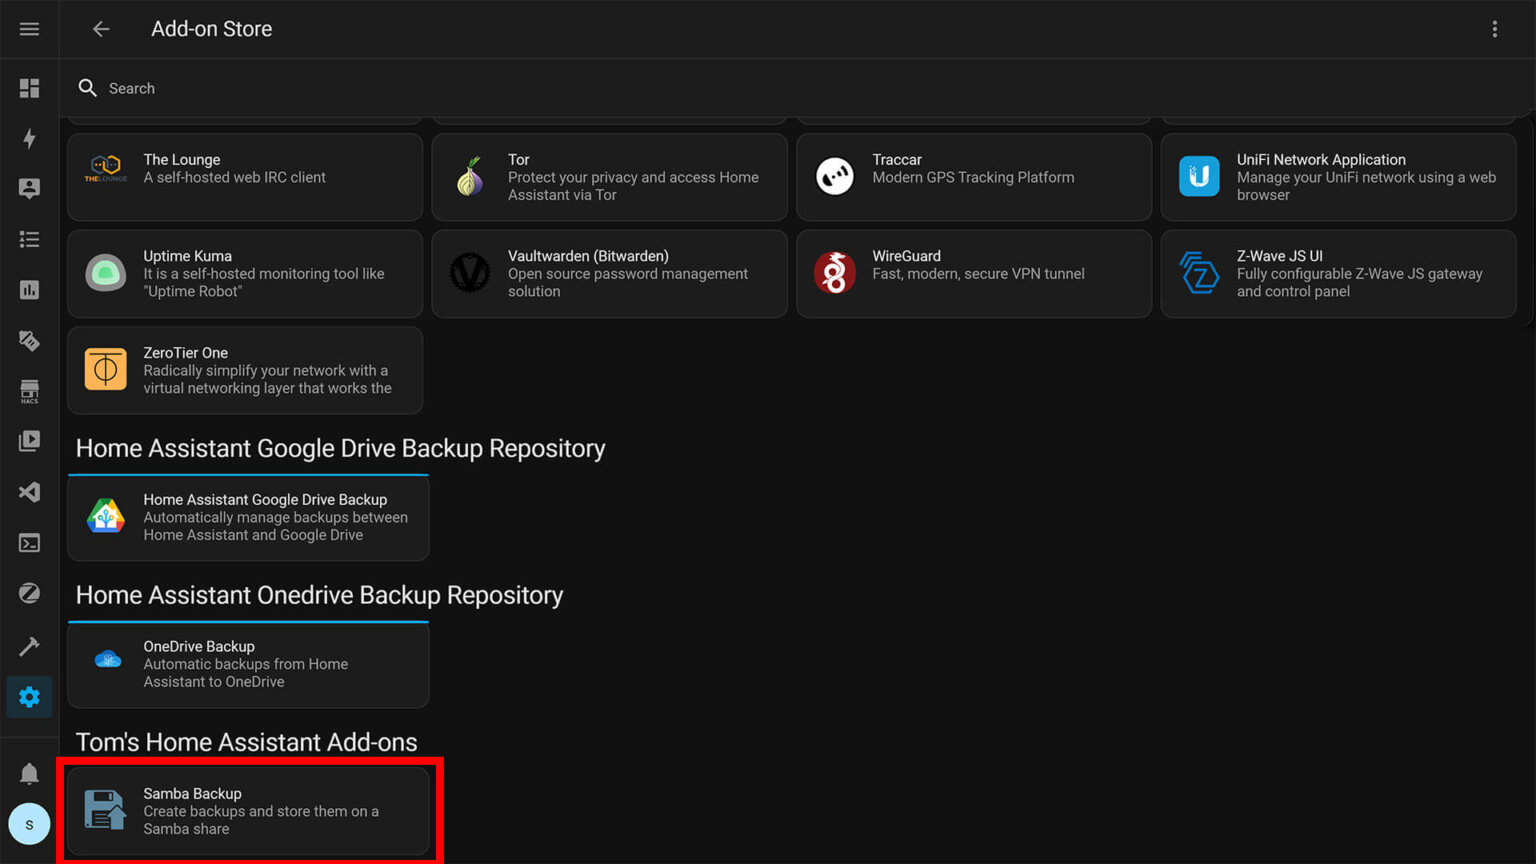Click inside the Search field
Viewport: 1536px width, 864px height.
[x=300, y=88]
